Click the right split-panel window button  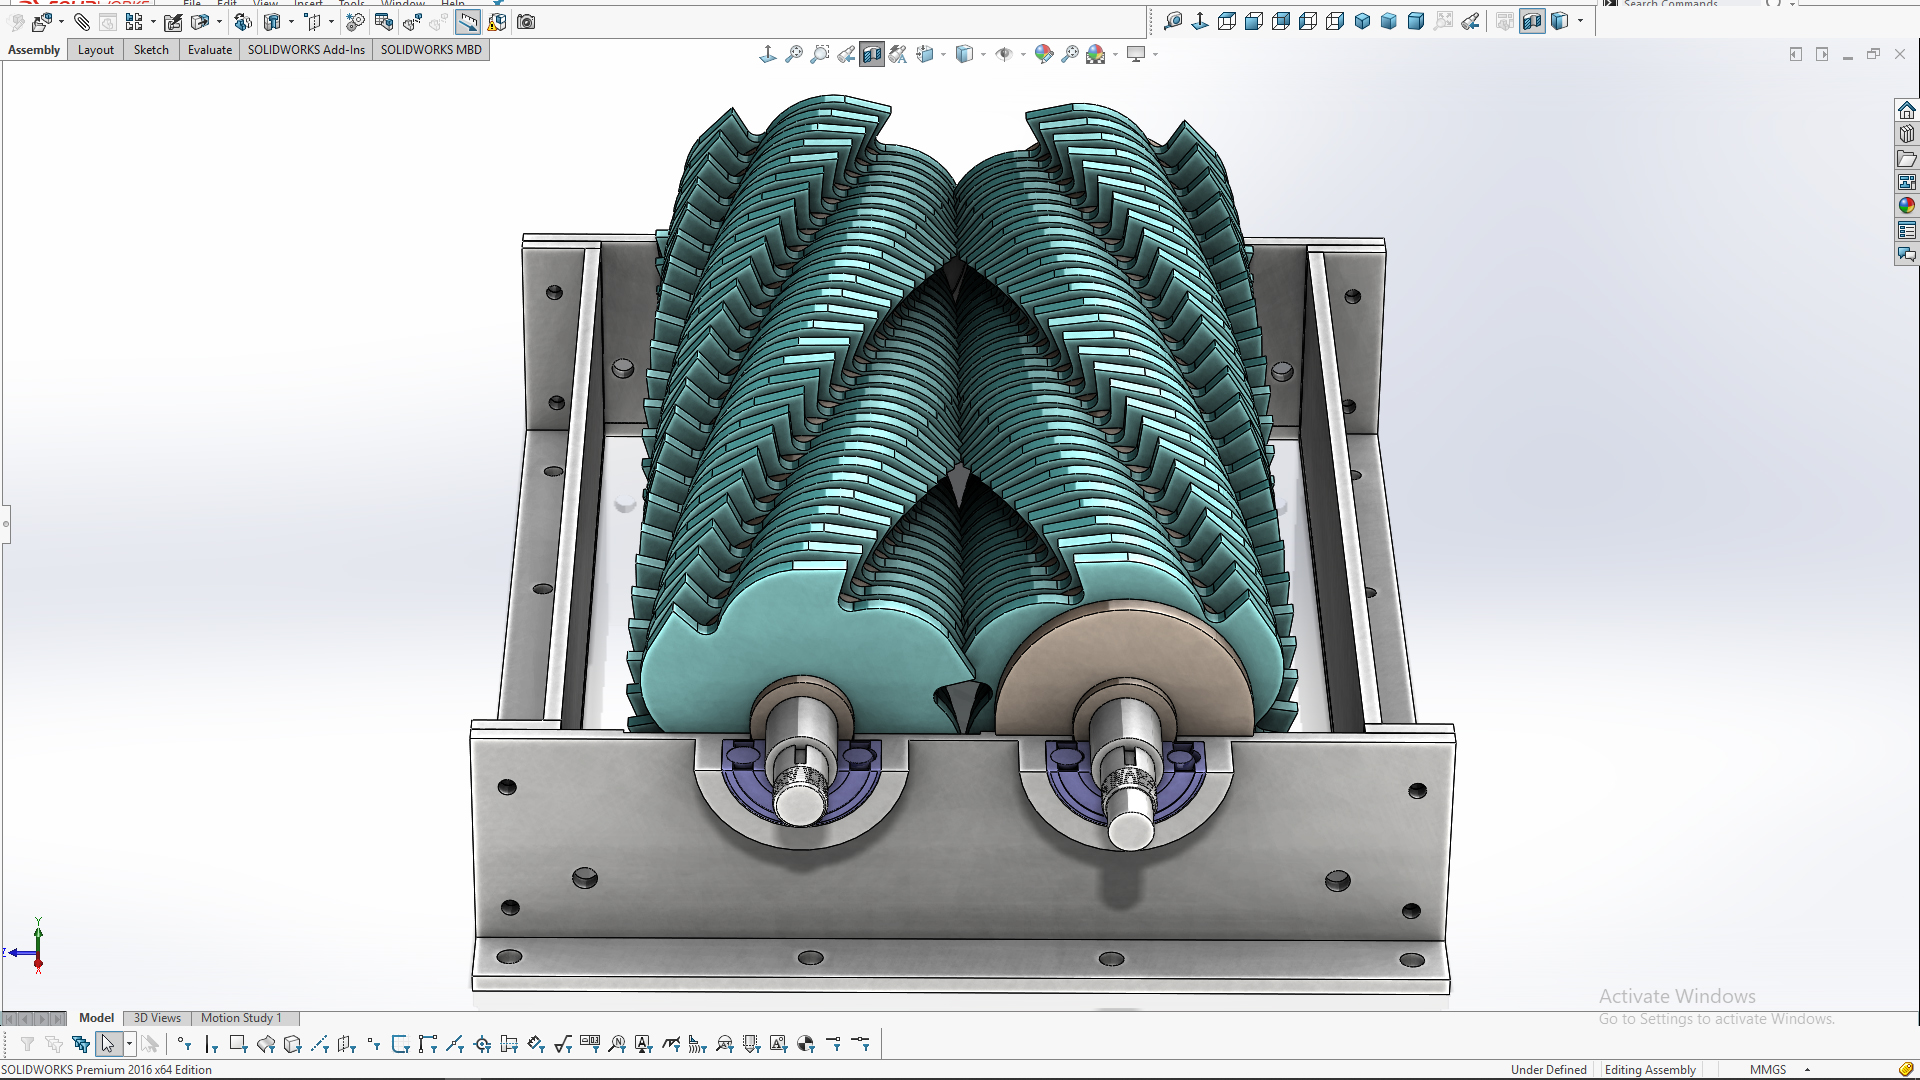(1822, 54)
